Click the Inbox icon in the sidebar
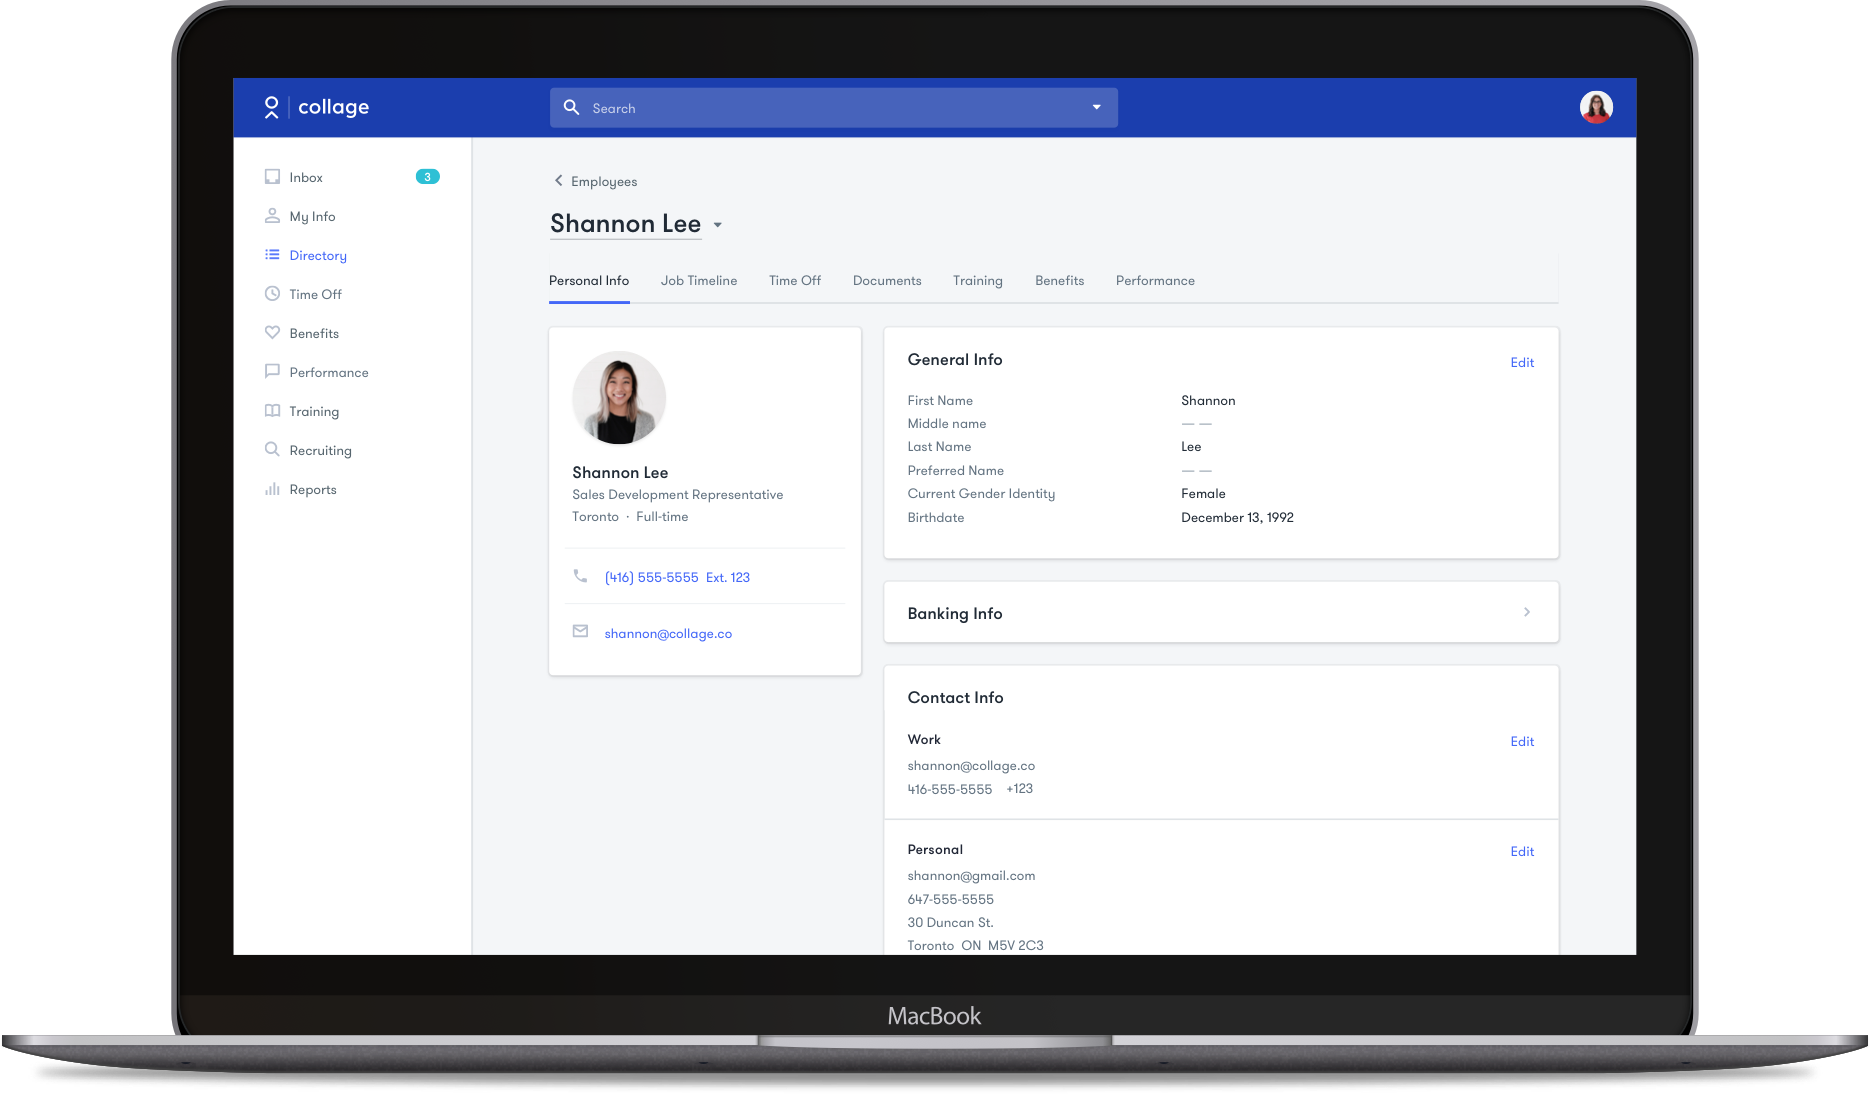The image size is (1870, 1094). tap(272, 177)
